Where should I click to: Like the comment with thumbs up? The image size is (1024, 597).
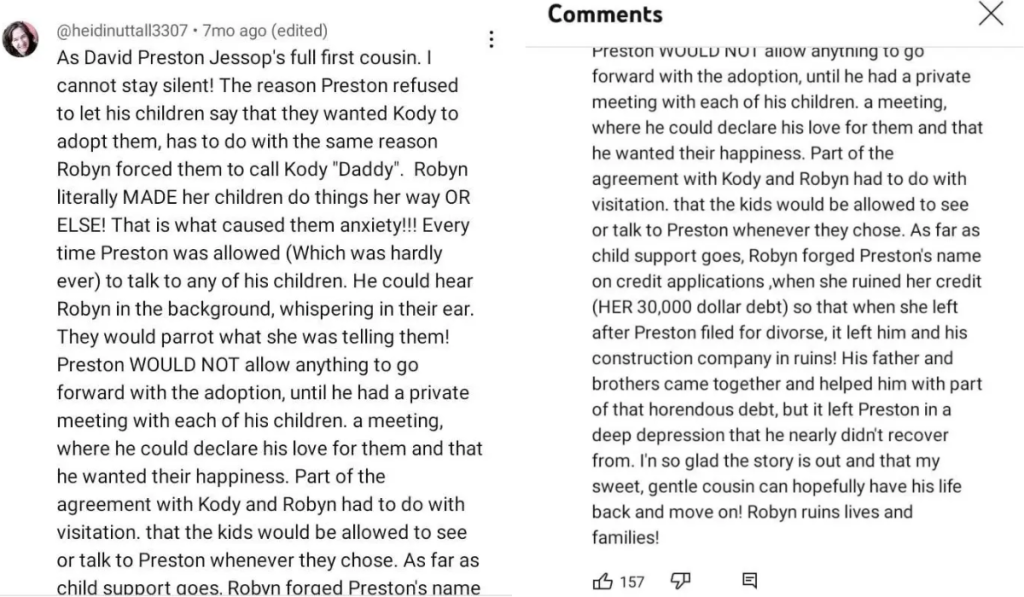(602, 581)
